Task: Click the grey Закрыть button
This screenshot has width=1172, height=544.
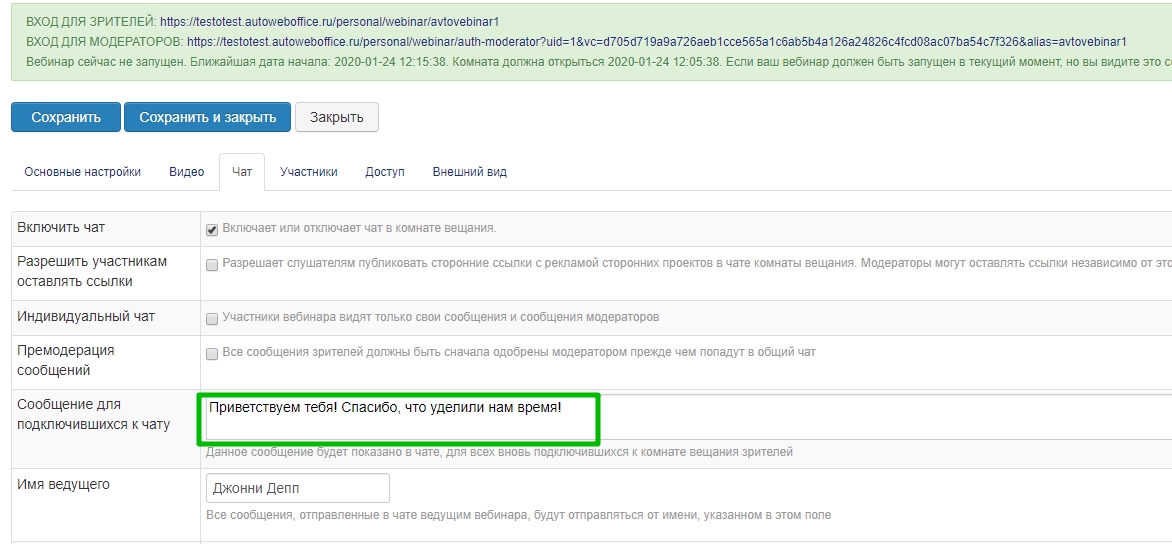Action: (336, 117)
